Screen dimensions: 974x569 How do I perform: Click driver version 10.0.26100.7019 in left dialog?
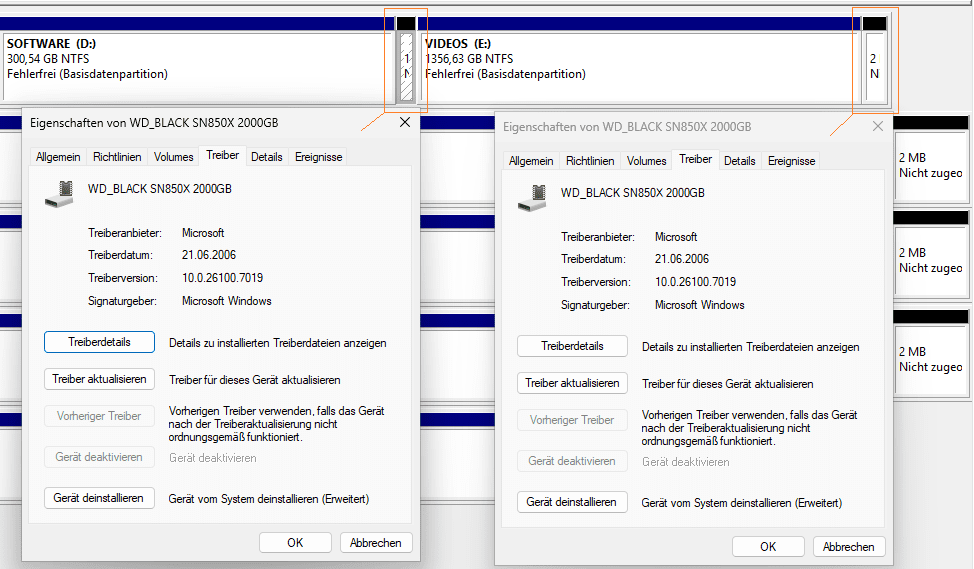(x=222, y=278)
